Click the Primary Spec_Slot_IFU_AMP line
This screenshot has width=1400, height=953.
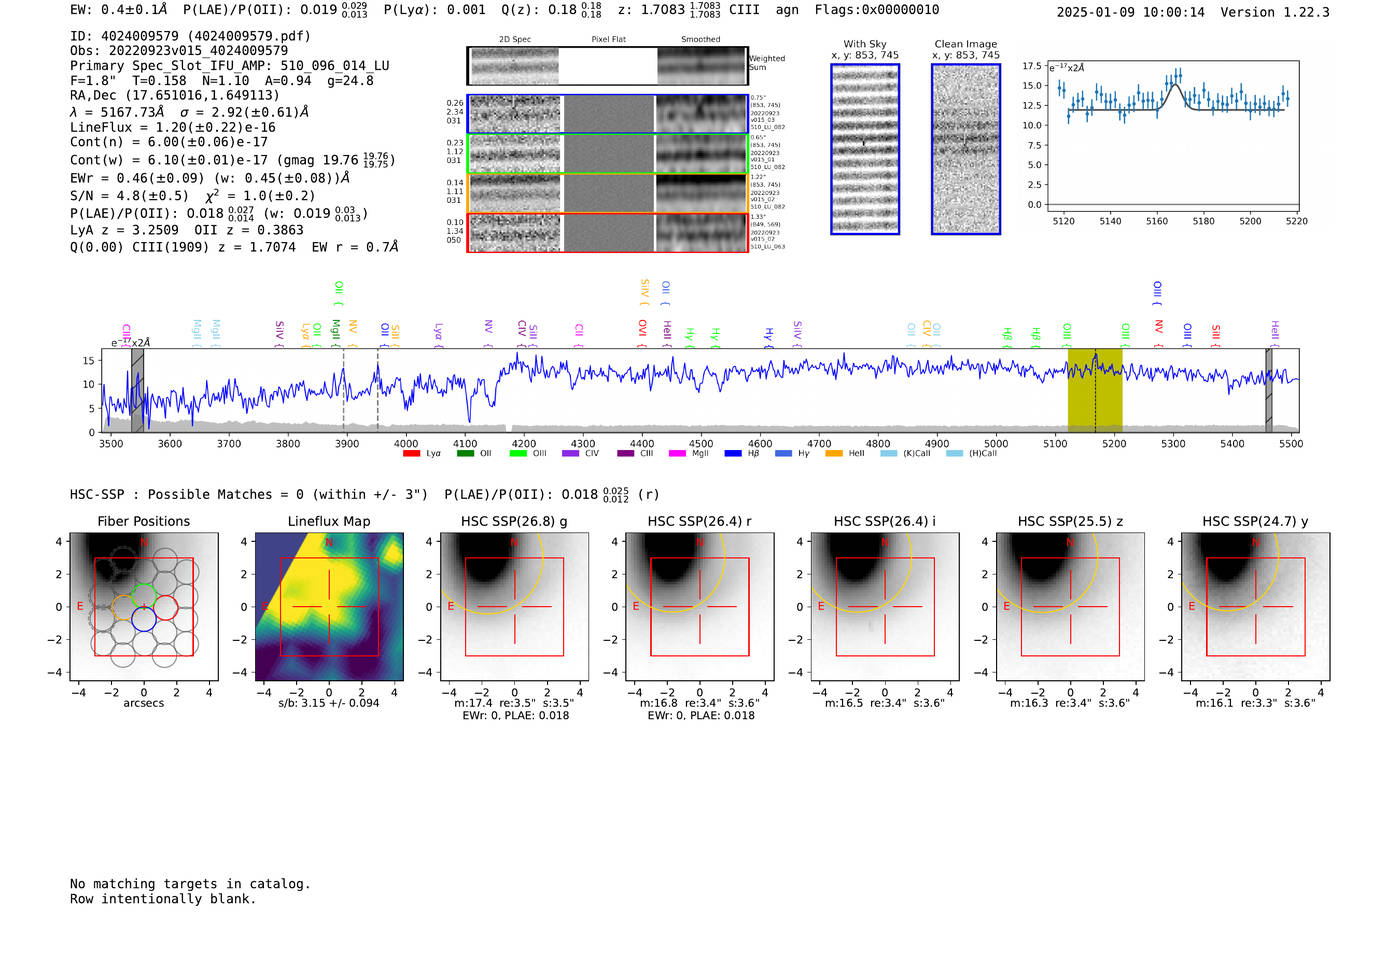point(230,66)
